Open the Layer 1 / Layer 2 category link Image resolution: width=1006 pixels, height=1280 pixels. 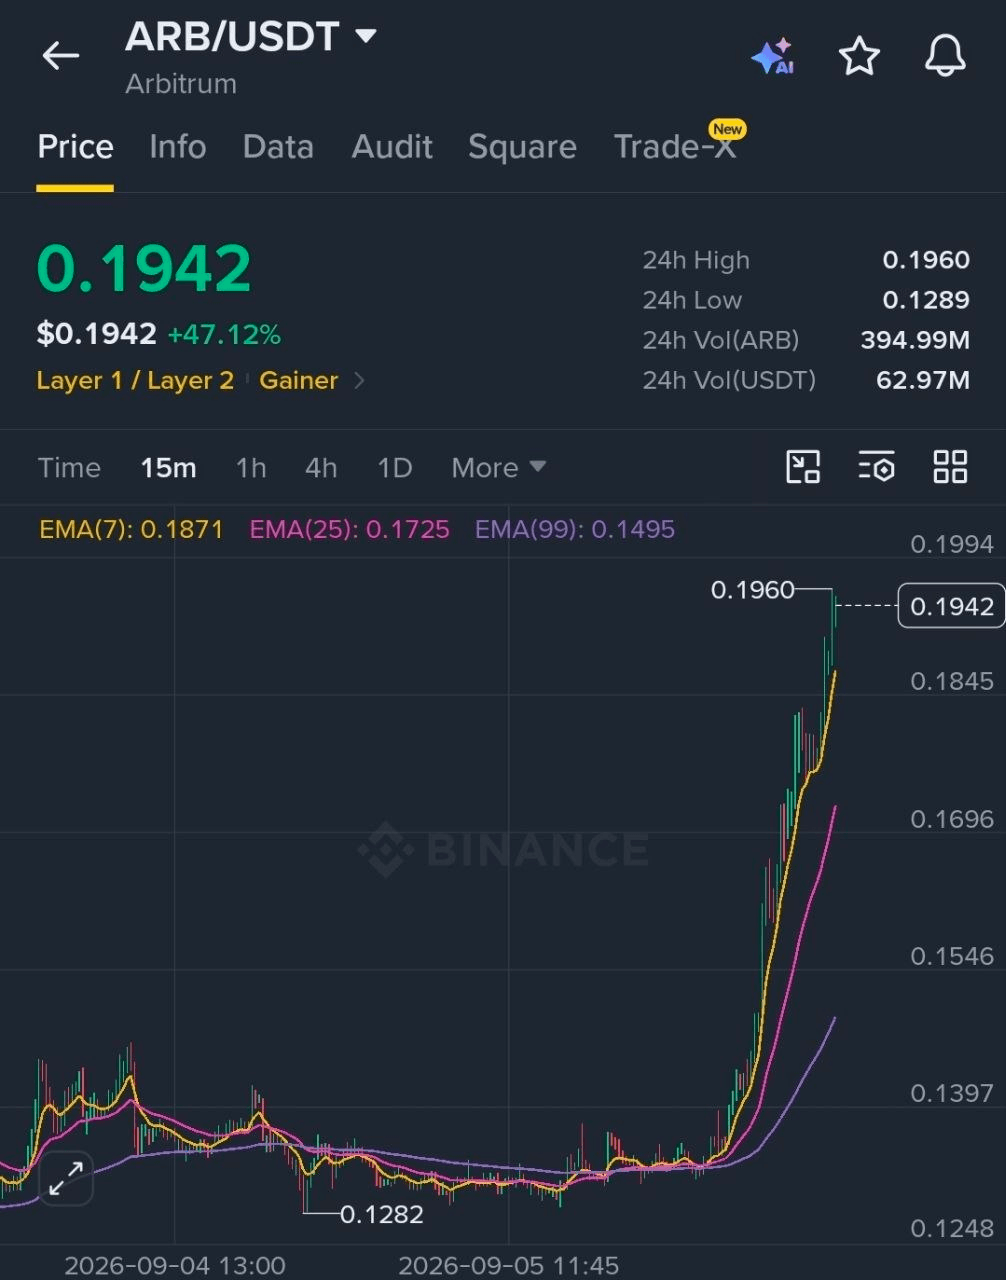click(x=135, y=381)
